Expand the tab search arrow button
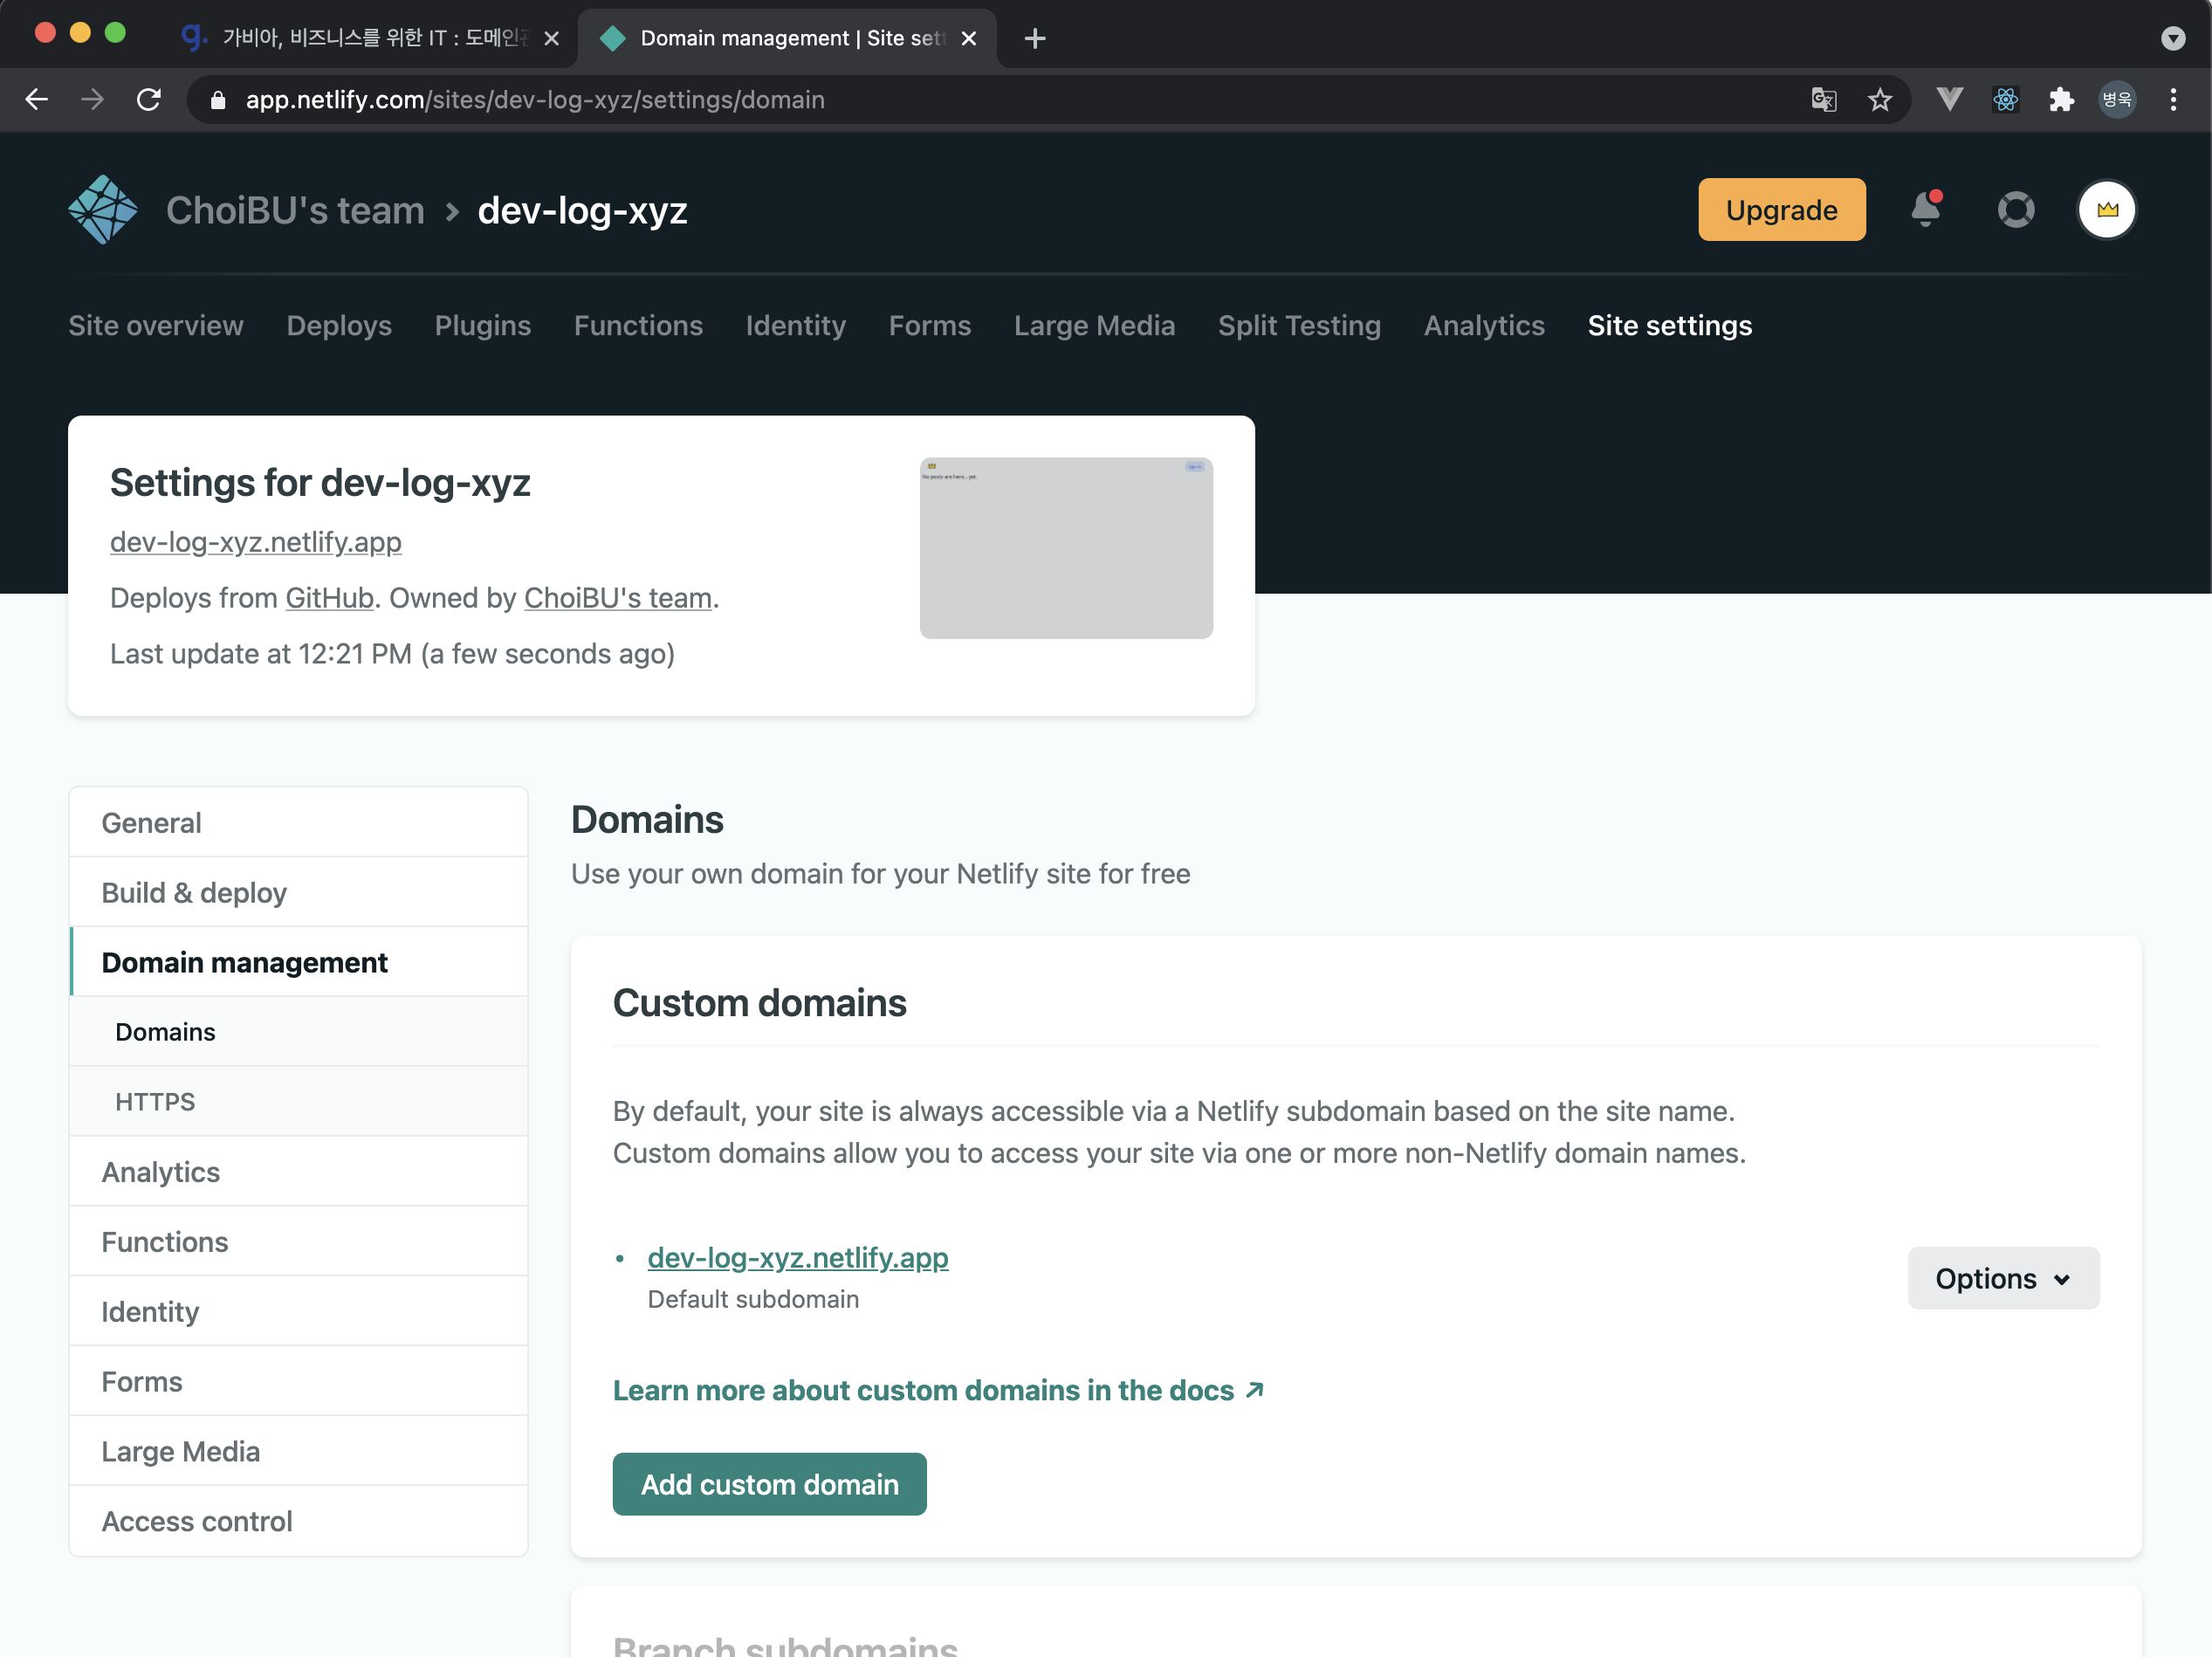The width and height of the screenshot is (2212, 1657). coord(2172,38)
